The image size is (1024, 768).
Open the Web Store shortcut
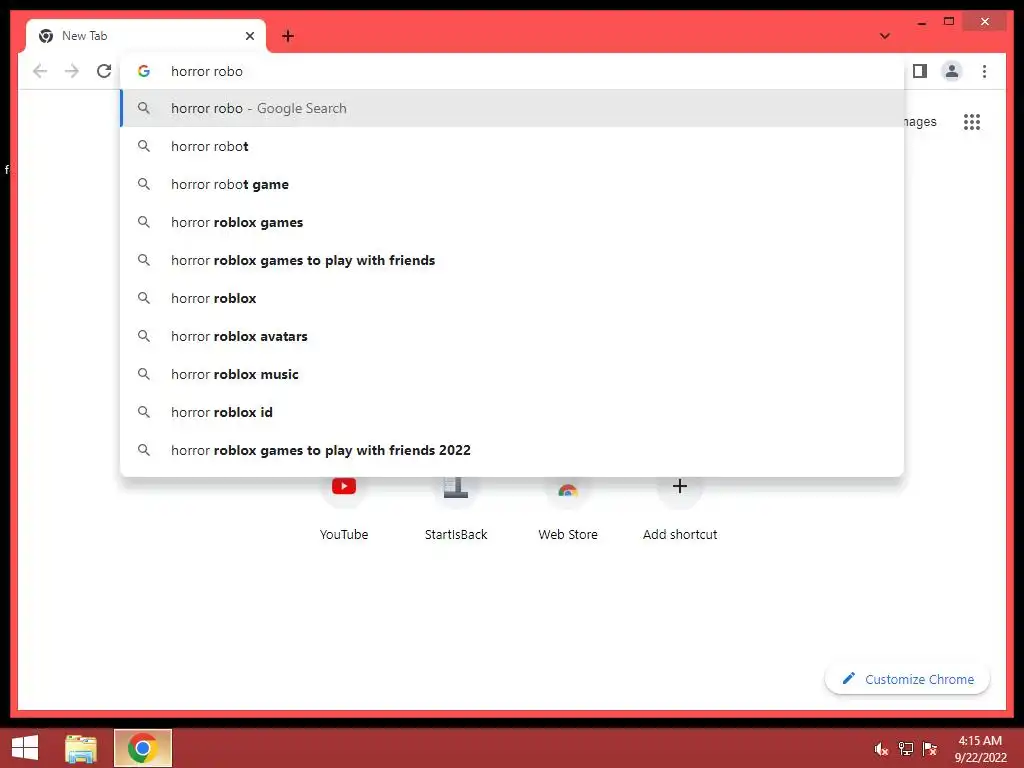click(568, 509)
